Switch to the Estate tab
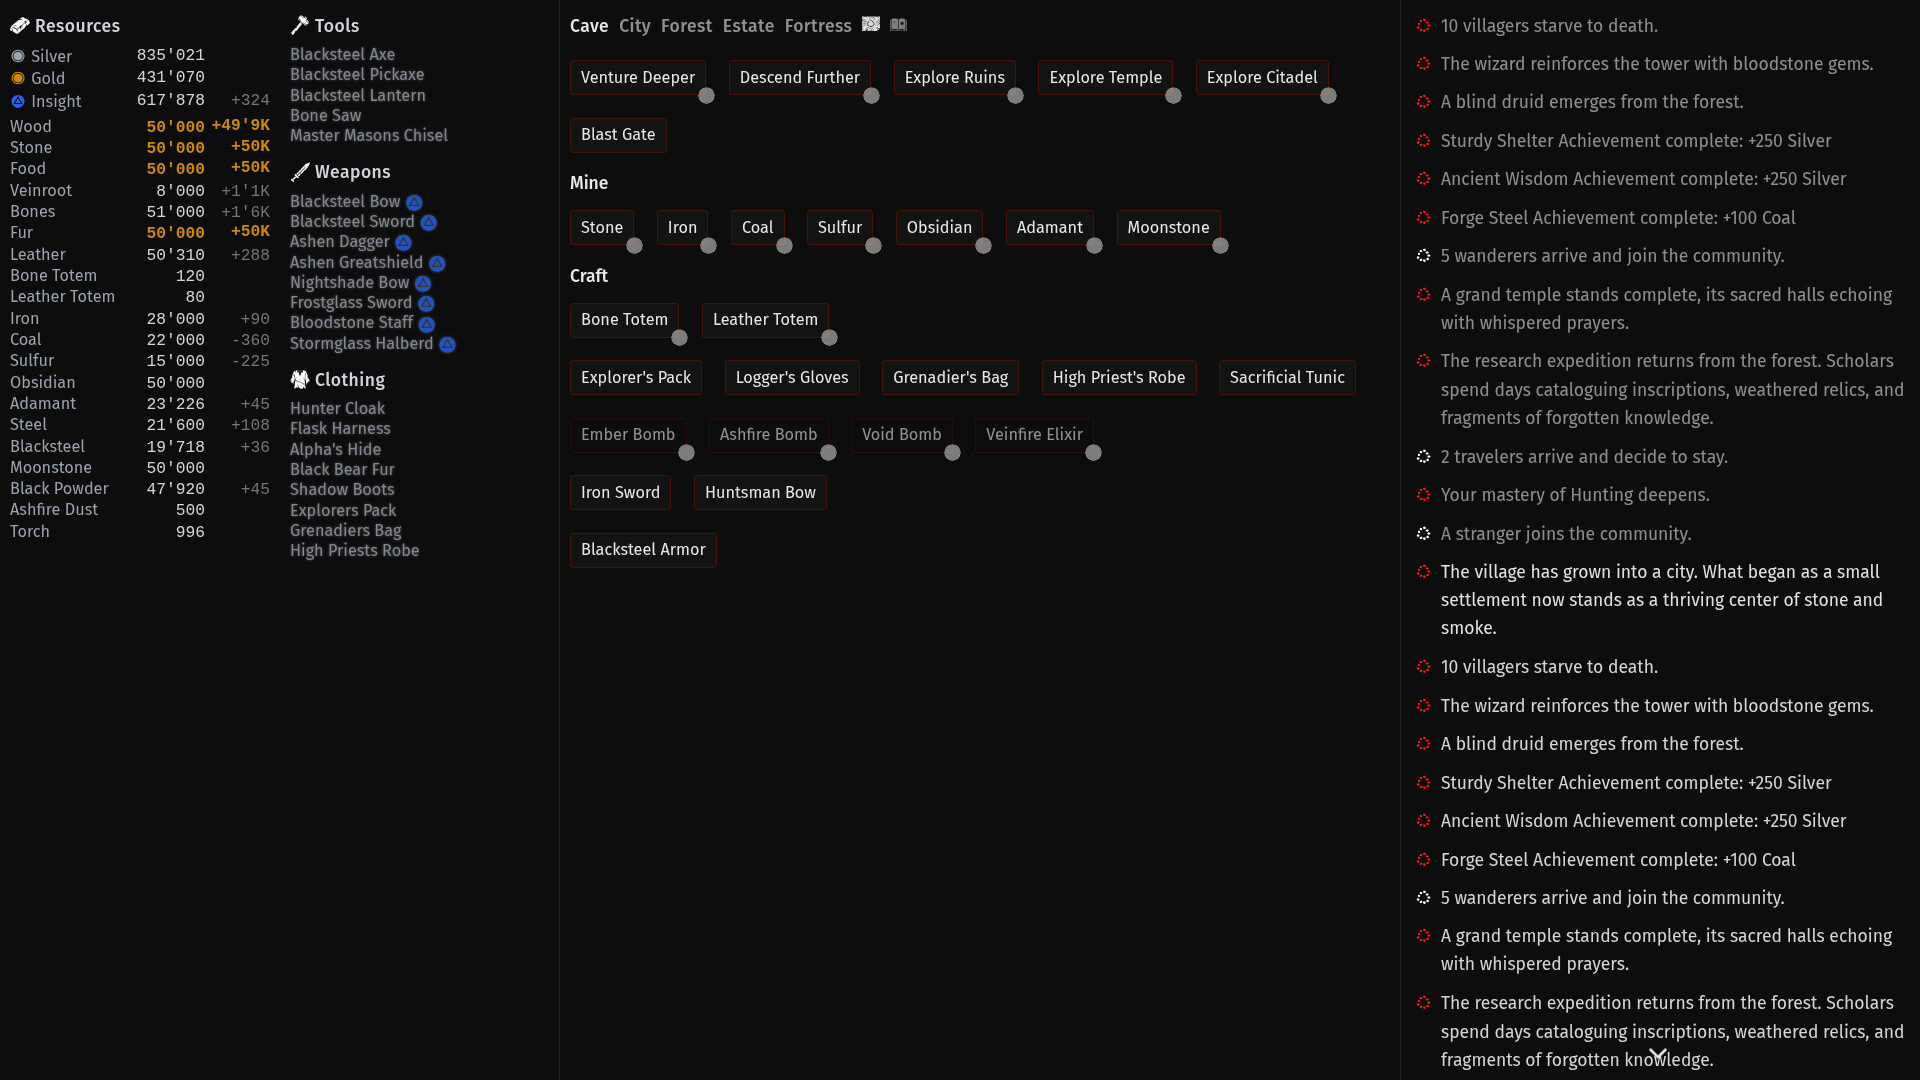The height and width of the screenshot is (1080, 1920). pyautogui.click(x=748, y=26)
